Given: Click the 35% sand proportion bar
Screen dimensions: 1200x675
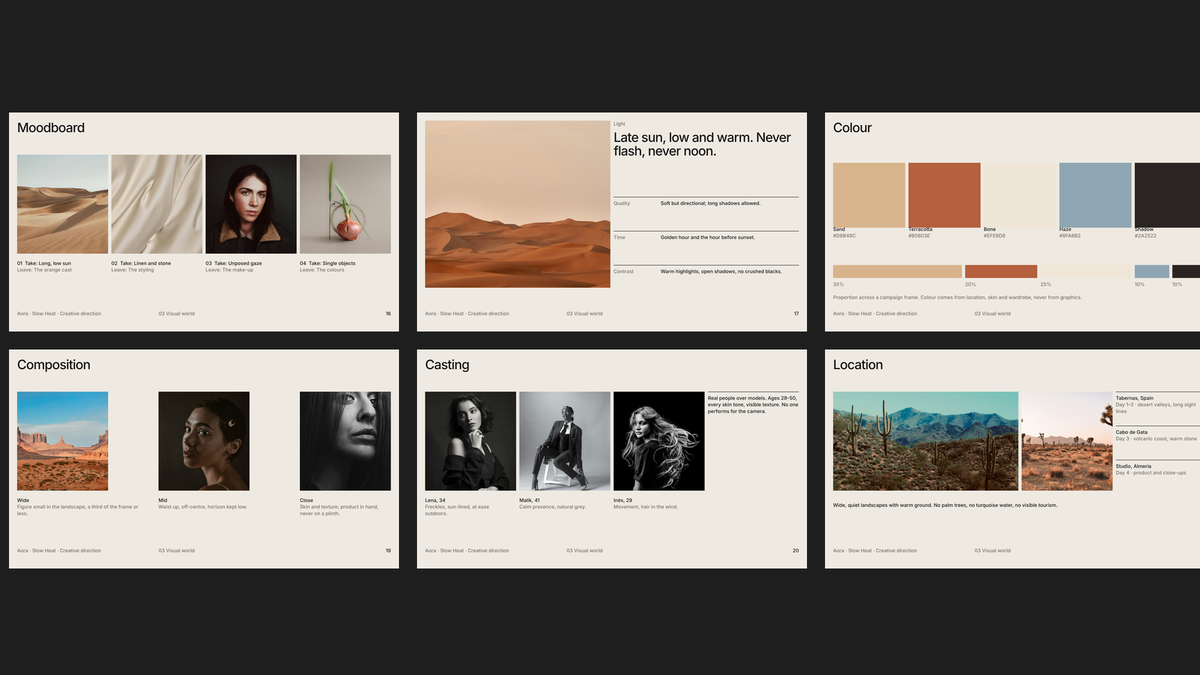Looking at the screenshot, I should click(x=897, y=271).
